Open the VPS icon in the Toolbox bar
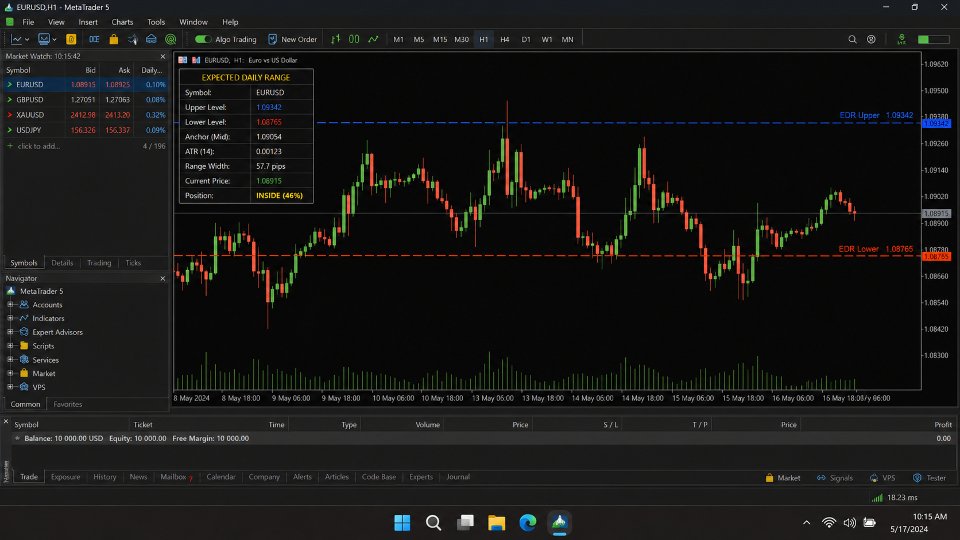 tap(874, 478)
